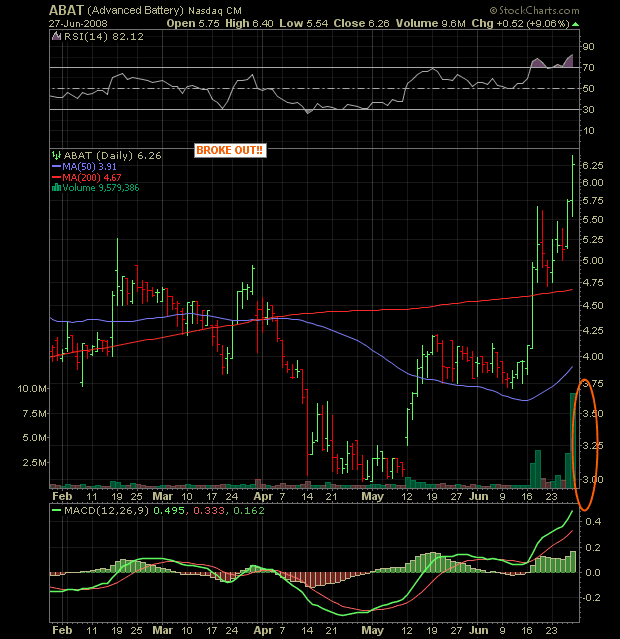
Task: Click the 27-Jun-2008 date
Action: click(78, 24)
